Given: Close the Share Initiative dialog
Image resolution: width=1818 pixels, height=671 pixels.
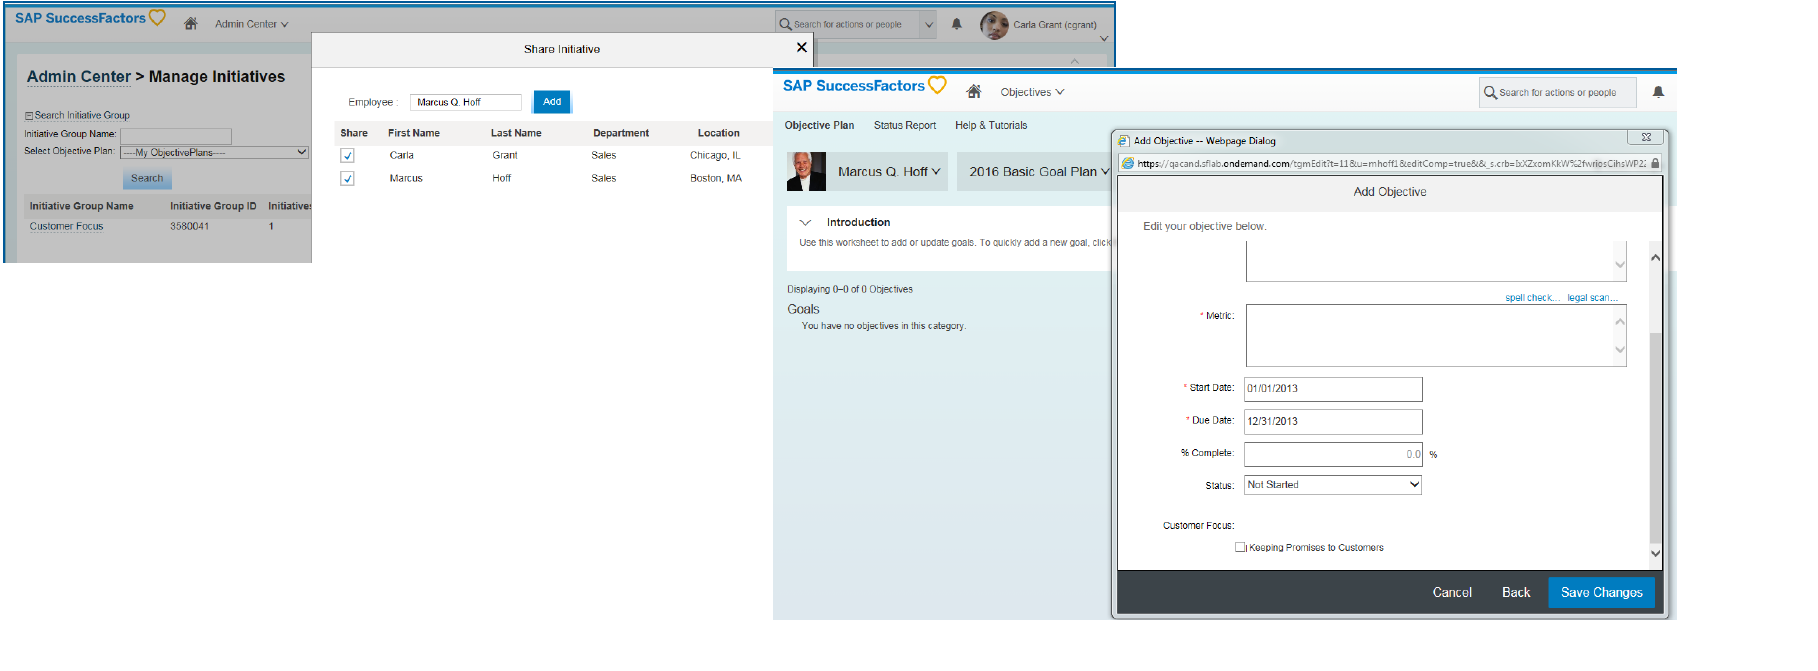Looking at the screenshot, I should [x=802, y=47].
